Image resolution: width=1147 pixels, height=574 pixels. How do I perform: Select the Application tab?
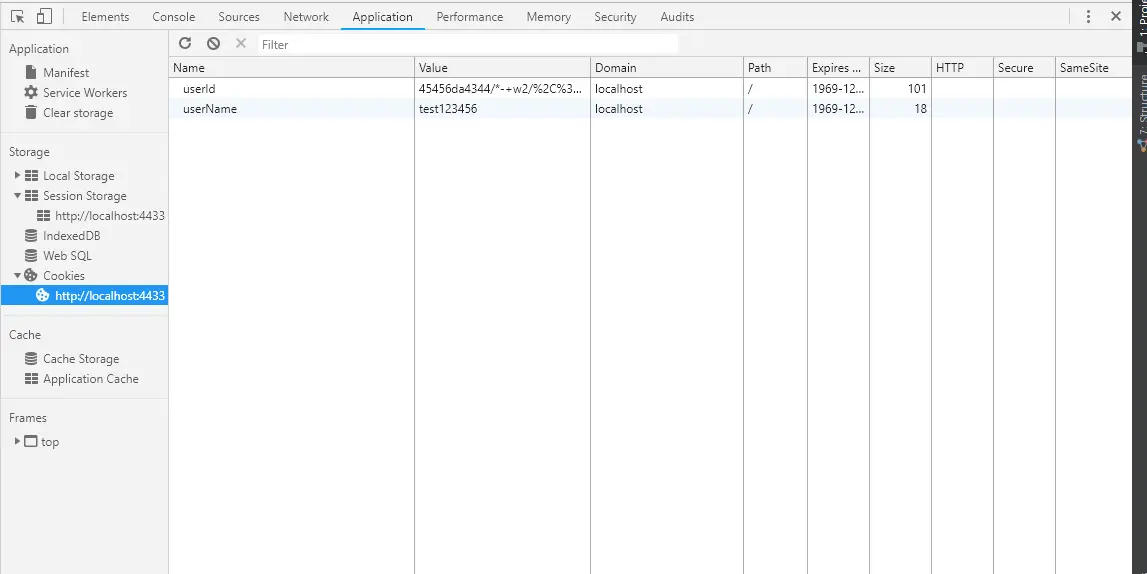tap(383, 16)
